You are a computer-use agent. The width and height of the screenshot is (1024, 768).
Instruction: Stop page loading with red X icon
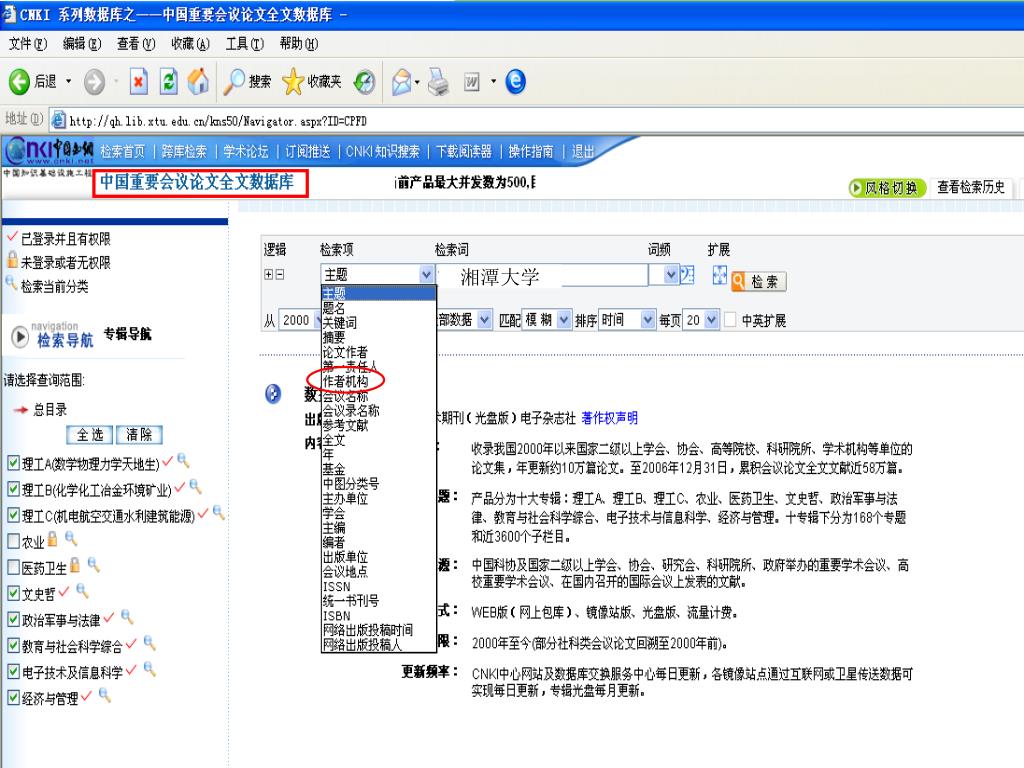[x=138, y=82]
